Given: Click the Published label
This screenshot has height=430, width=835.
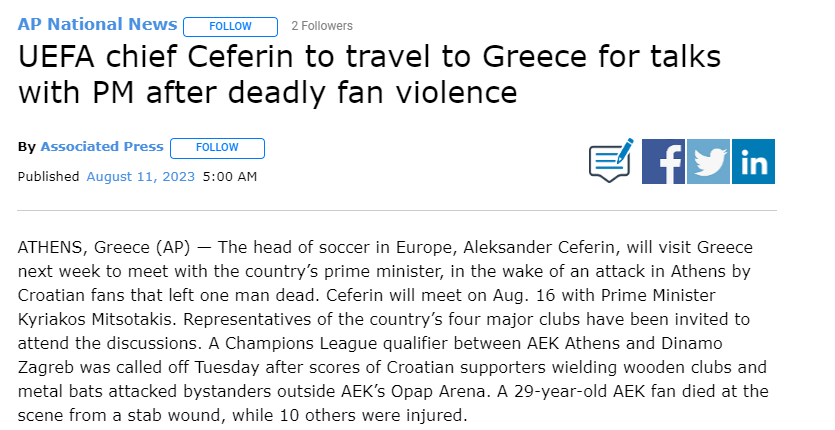Looking at the screenshot, I should [48, 177].
